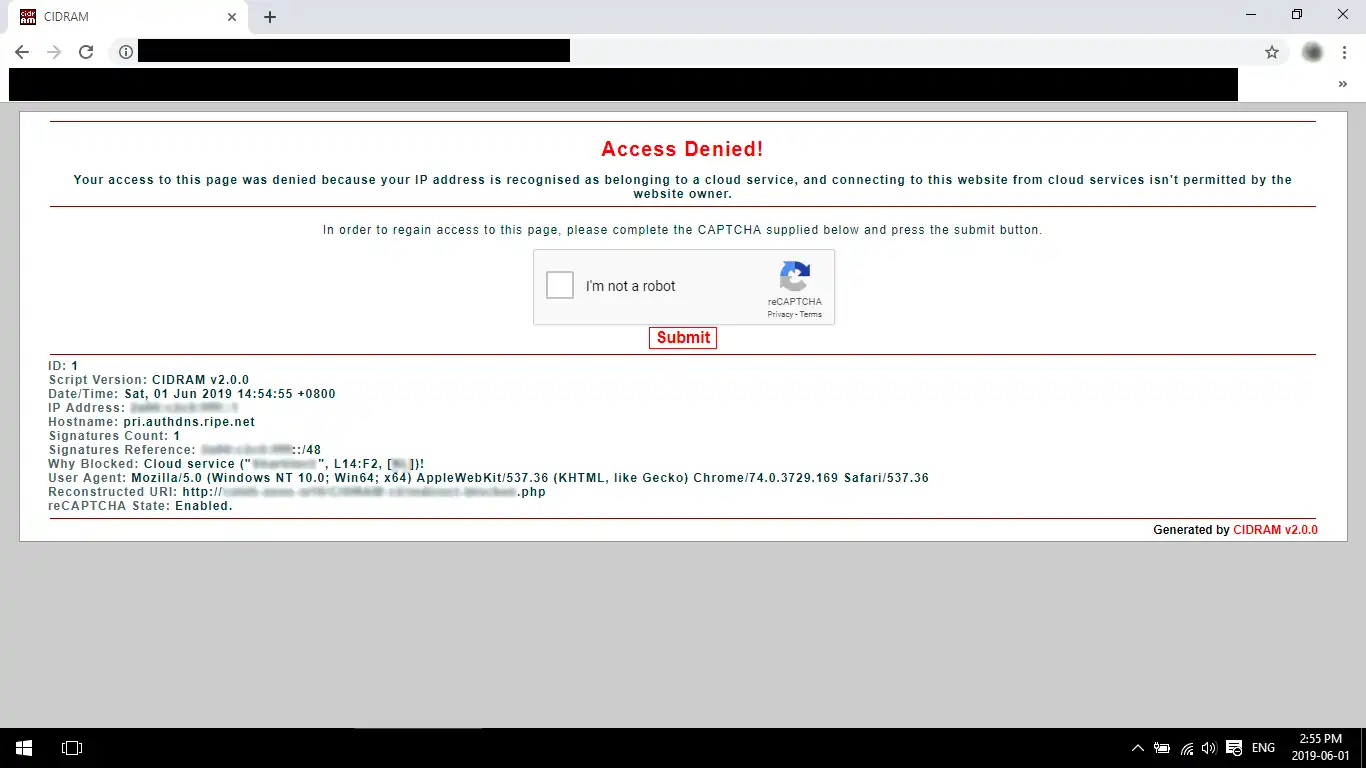Check the I'm not a robot checkbox
Viewport: 1366px width, 768px height.
pos(560,285)
